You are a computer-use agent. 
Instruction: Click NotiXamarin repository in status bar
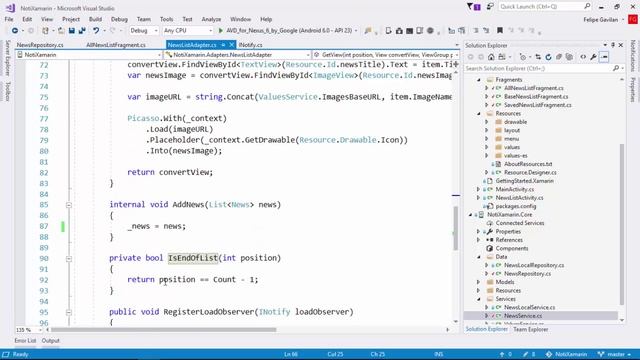567,354
